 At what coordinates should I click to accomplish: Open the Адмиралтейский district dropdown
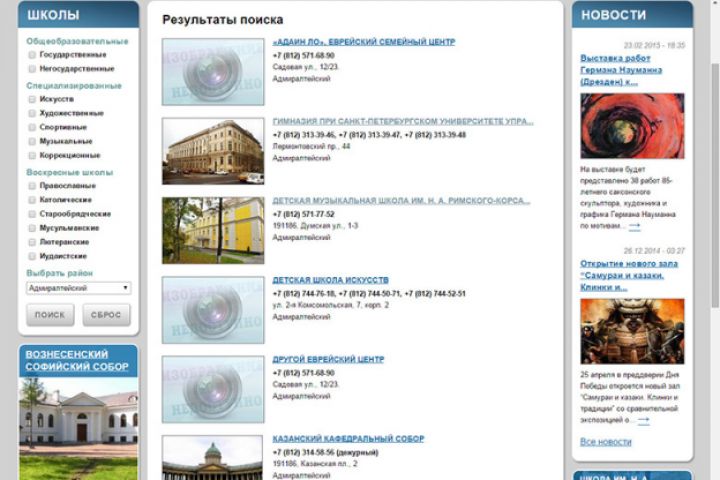click(x=79, y=288)
